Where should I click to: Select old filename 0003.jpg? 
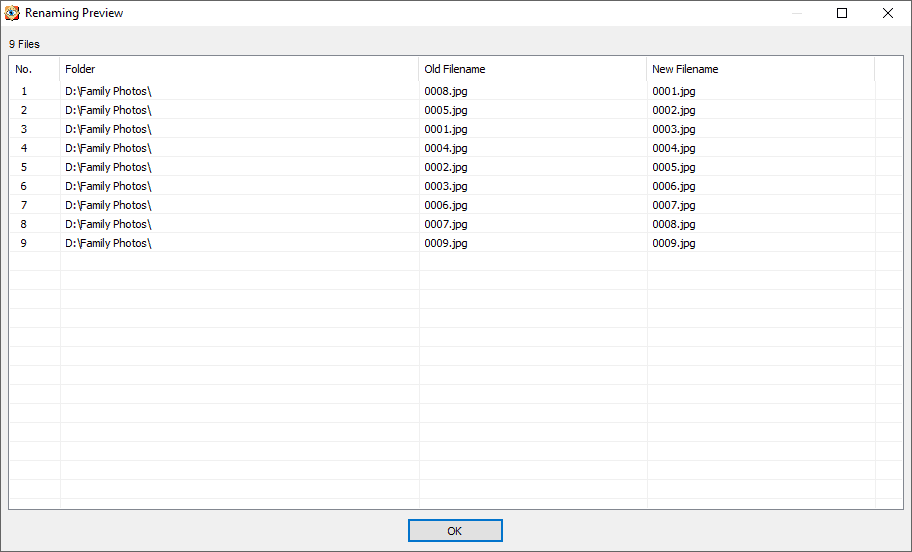pos(446,186)
